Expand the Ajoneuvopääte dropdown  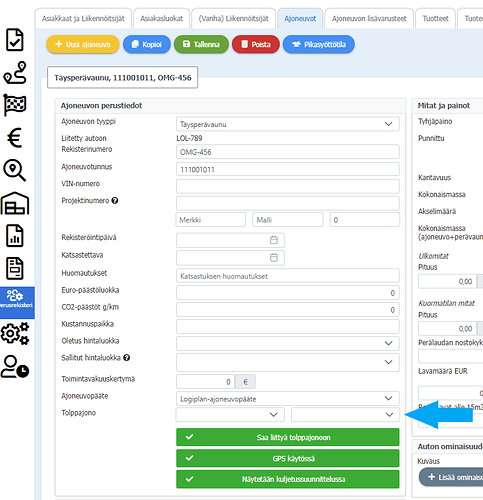[288, 399]
